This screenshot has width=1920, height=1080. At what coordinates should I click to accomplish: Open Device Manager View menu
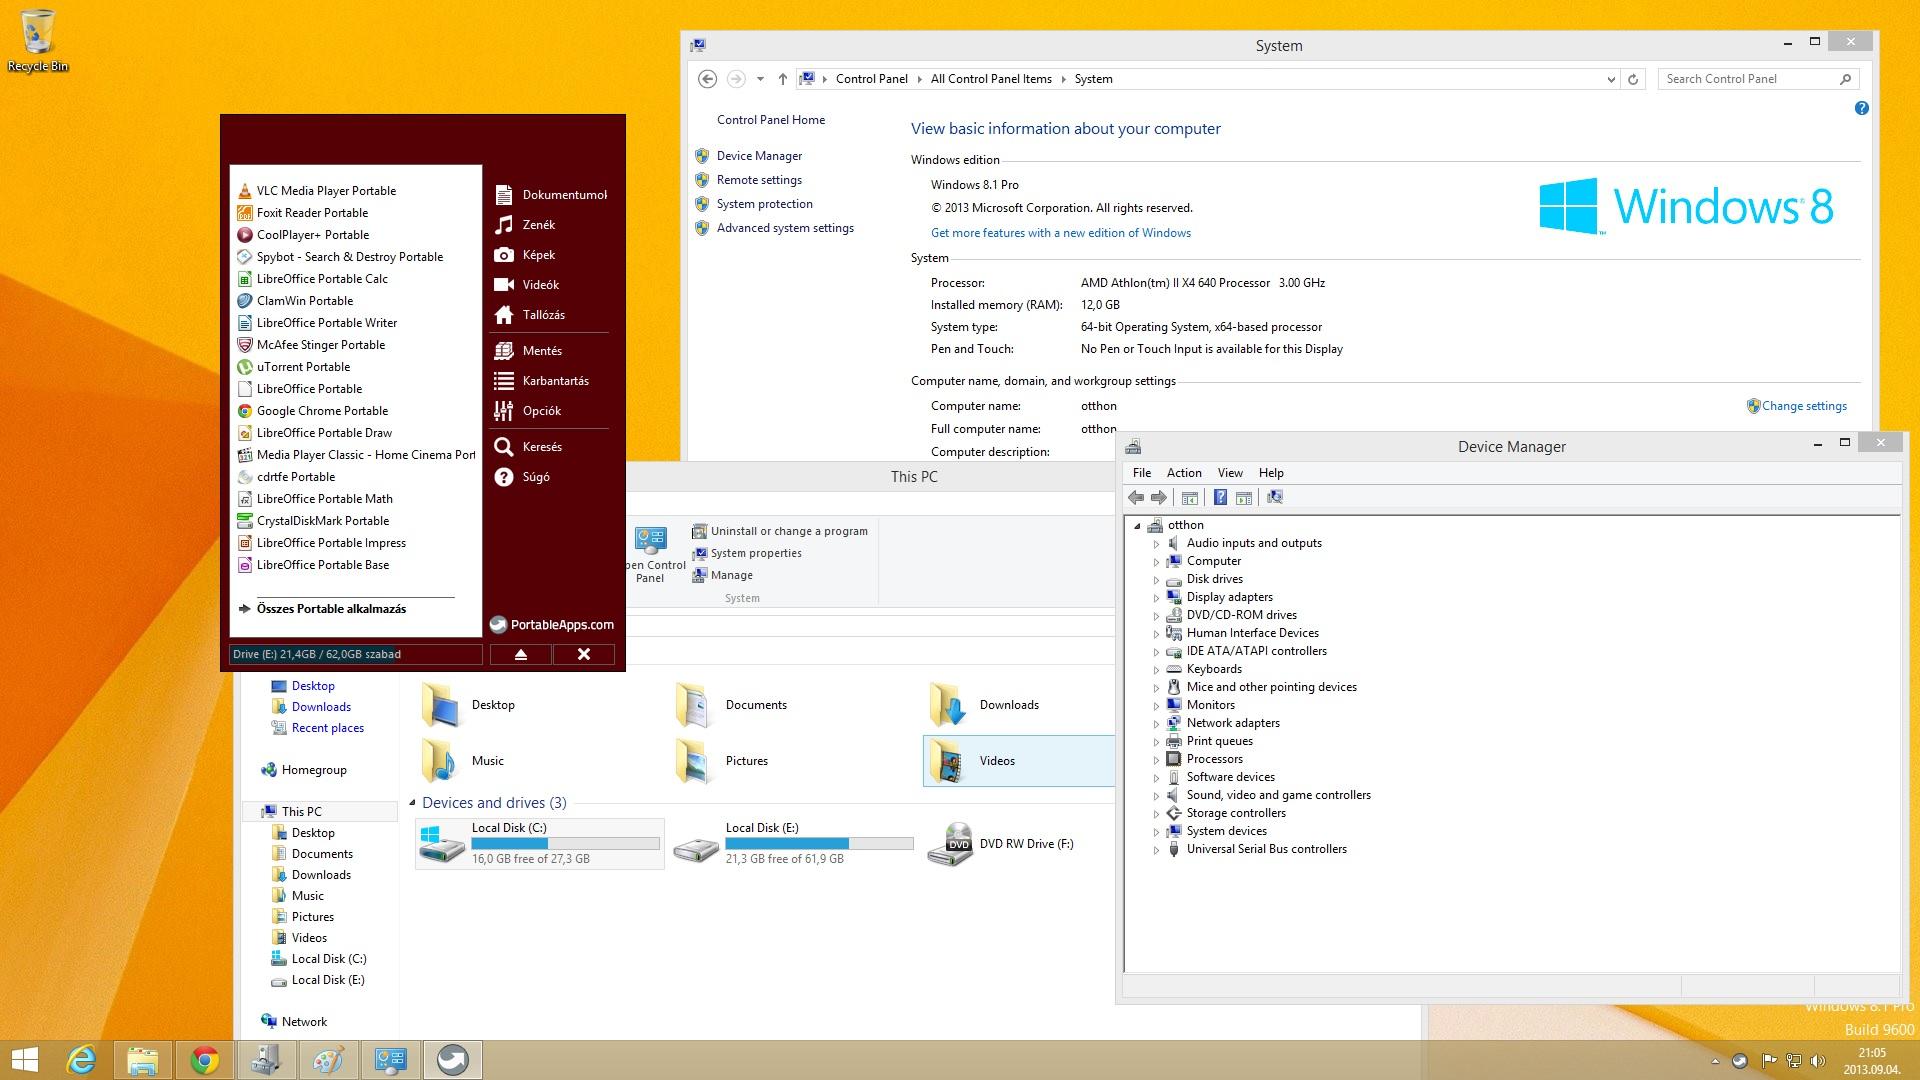[x=1230, y=473]
